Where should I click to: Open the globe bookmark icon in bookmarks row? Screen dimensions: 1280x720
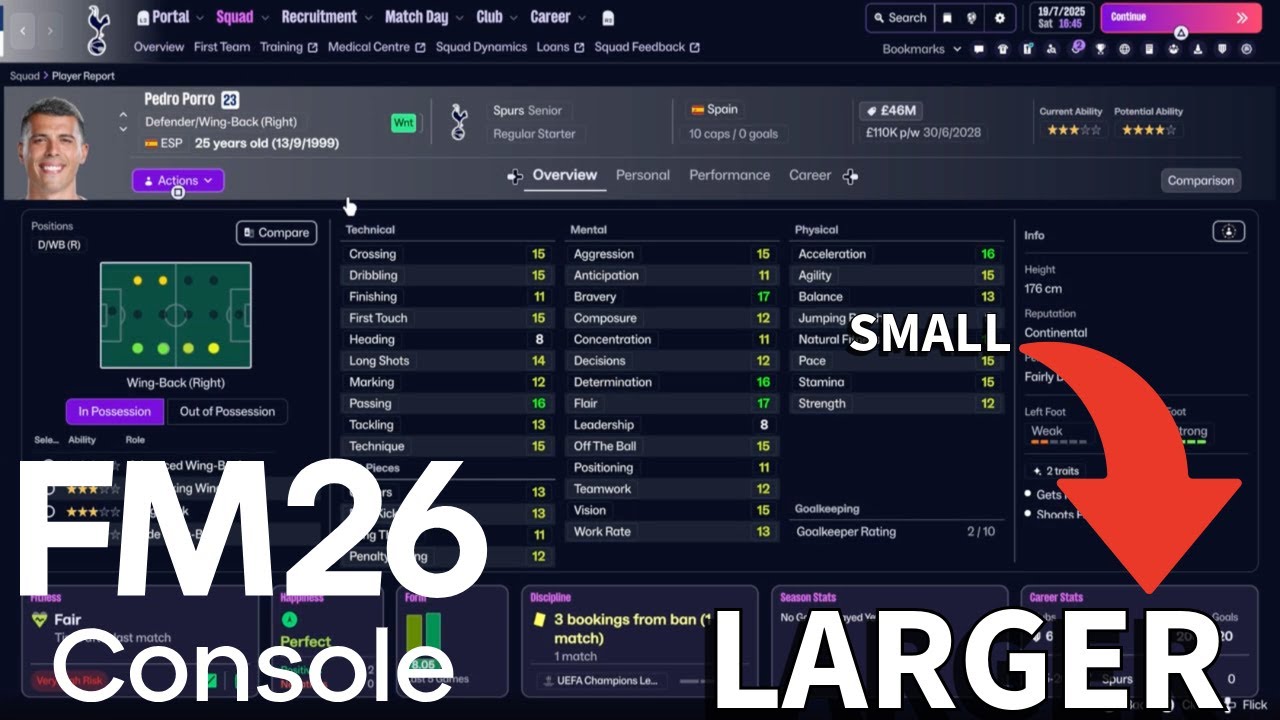(x=1125, y=49)
